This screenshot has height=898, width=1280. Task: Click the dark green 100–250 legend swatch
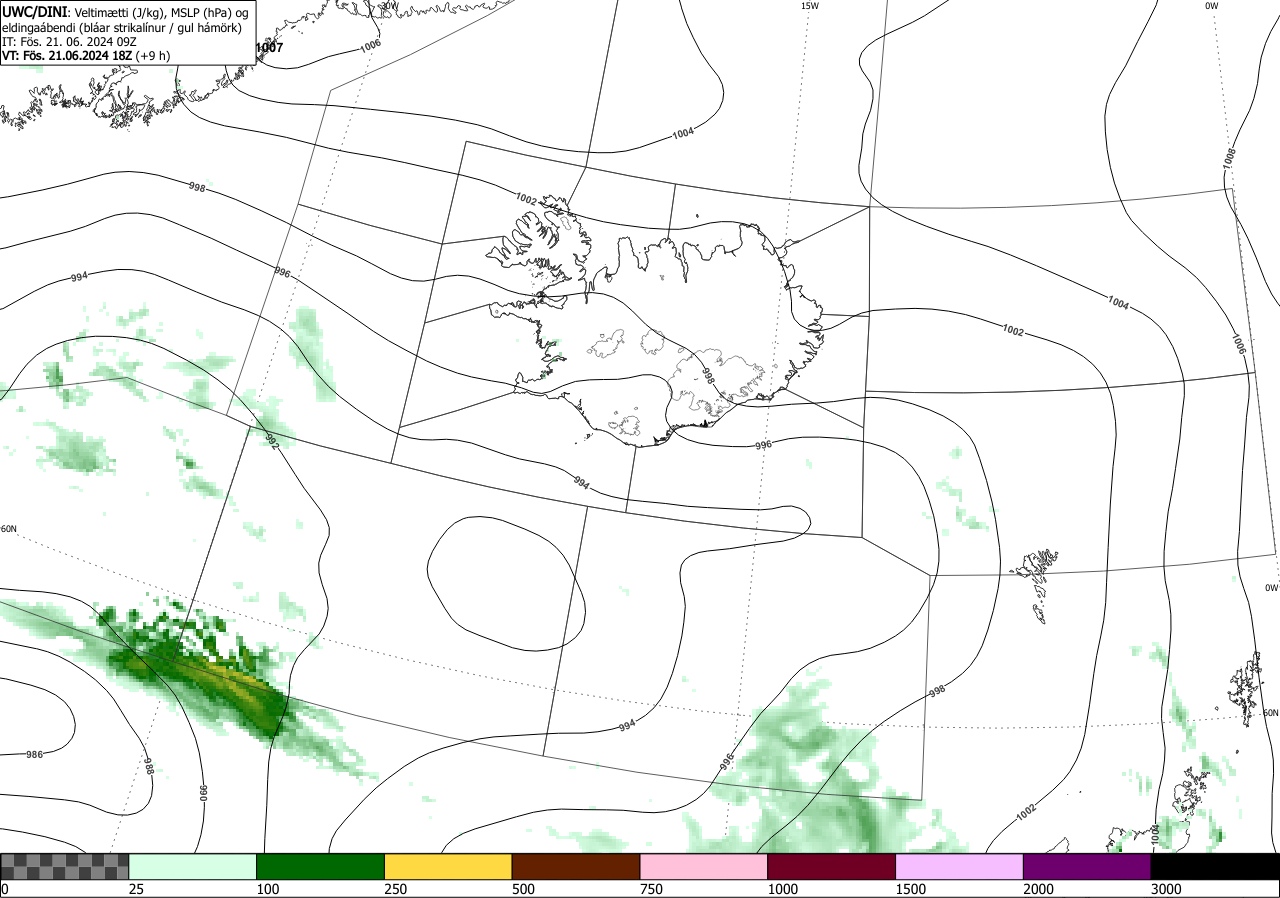[320, 866]
